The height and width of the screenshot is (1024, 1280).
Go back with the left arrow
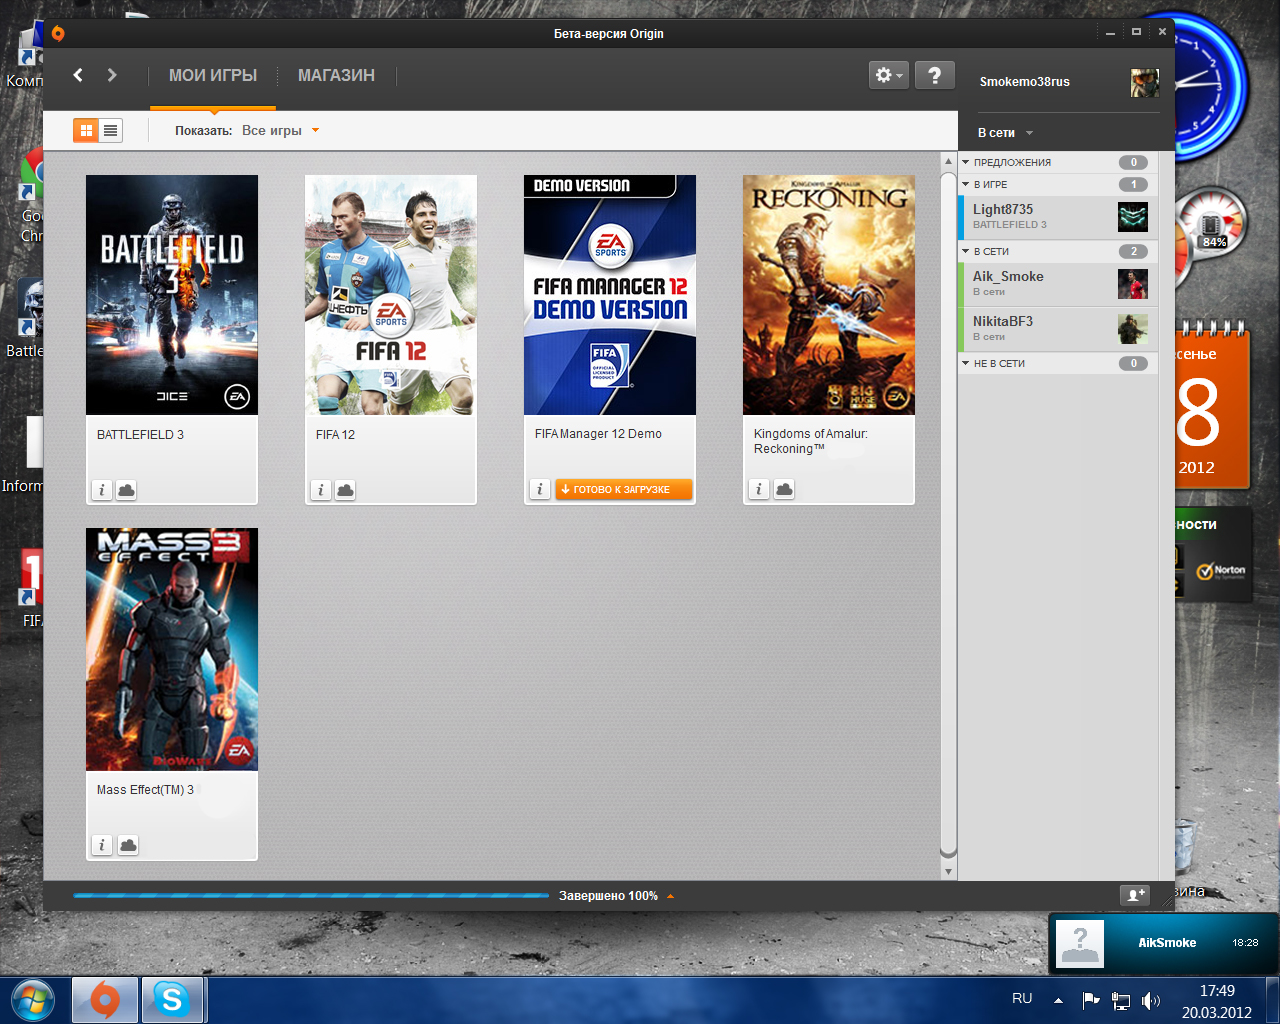pos(78,75)
